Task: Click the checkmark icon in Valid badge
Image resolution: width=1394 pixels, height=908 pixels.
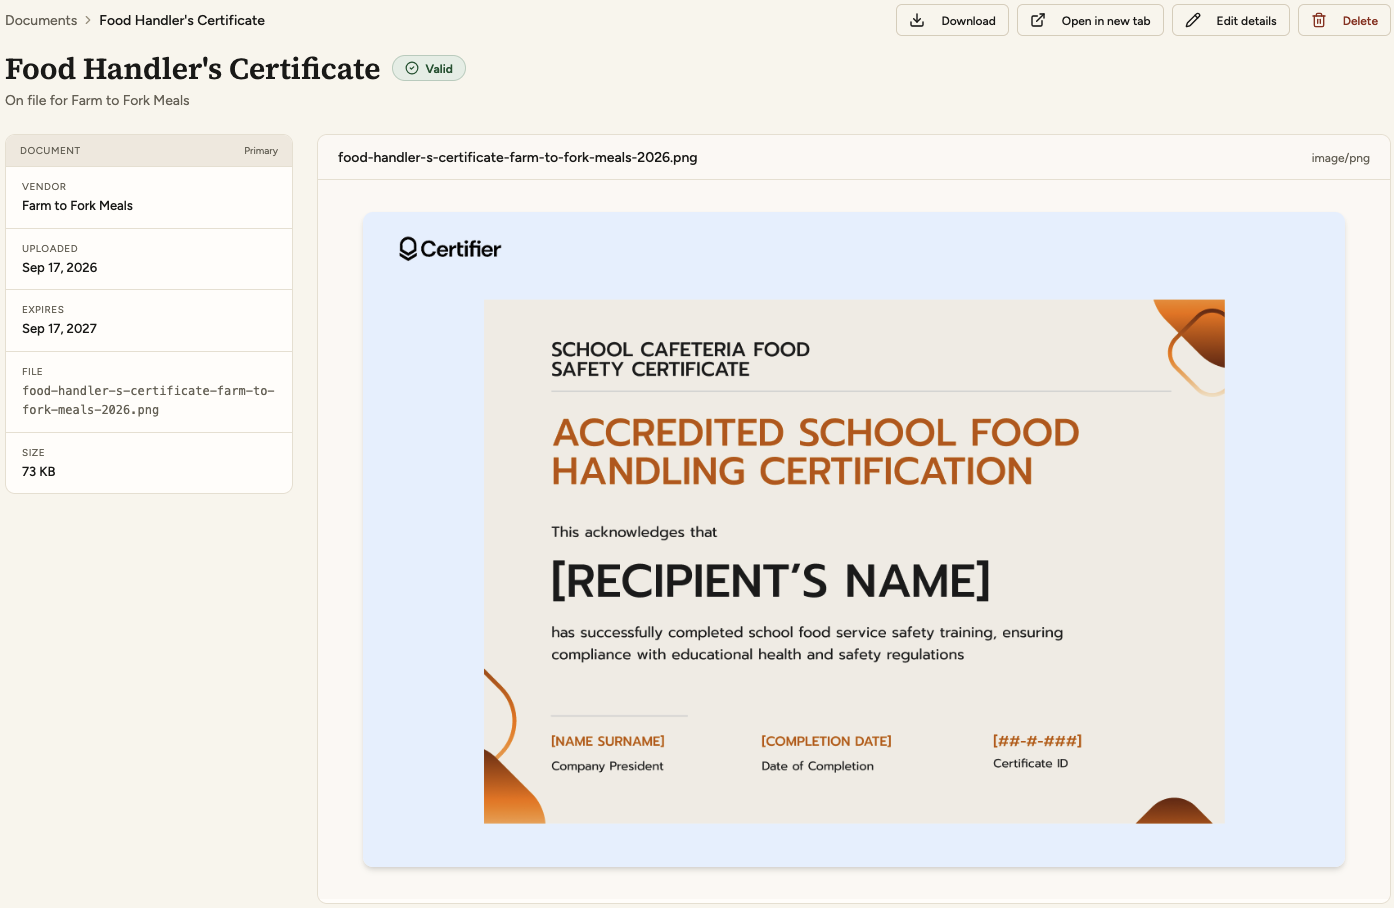Action: coord(412,68)
